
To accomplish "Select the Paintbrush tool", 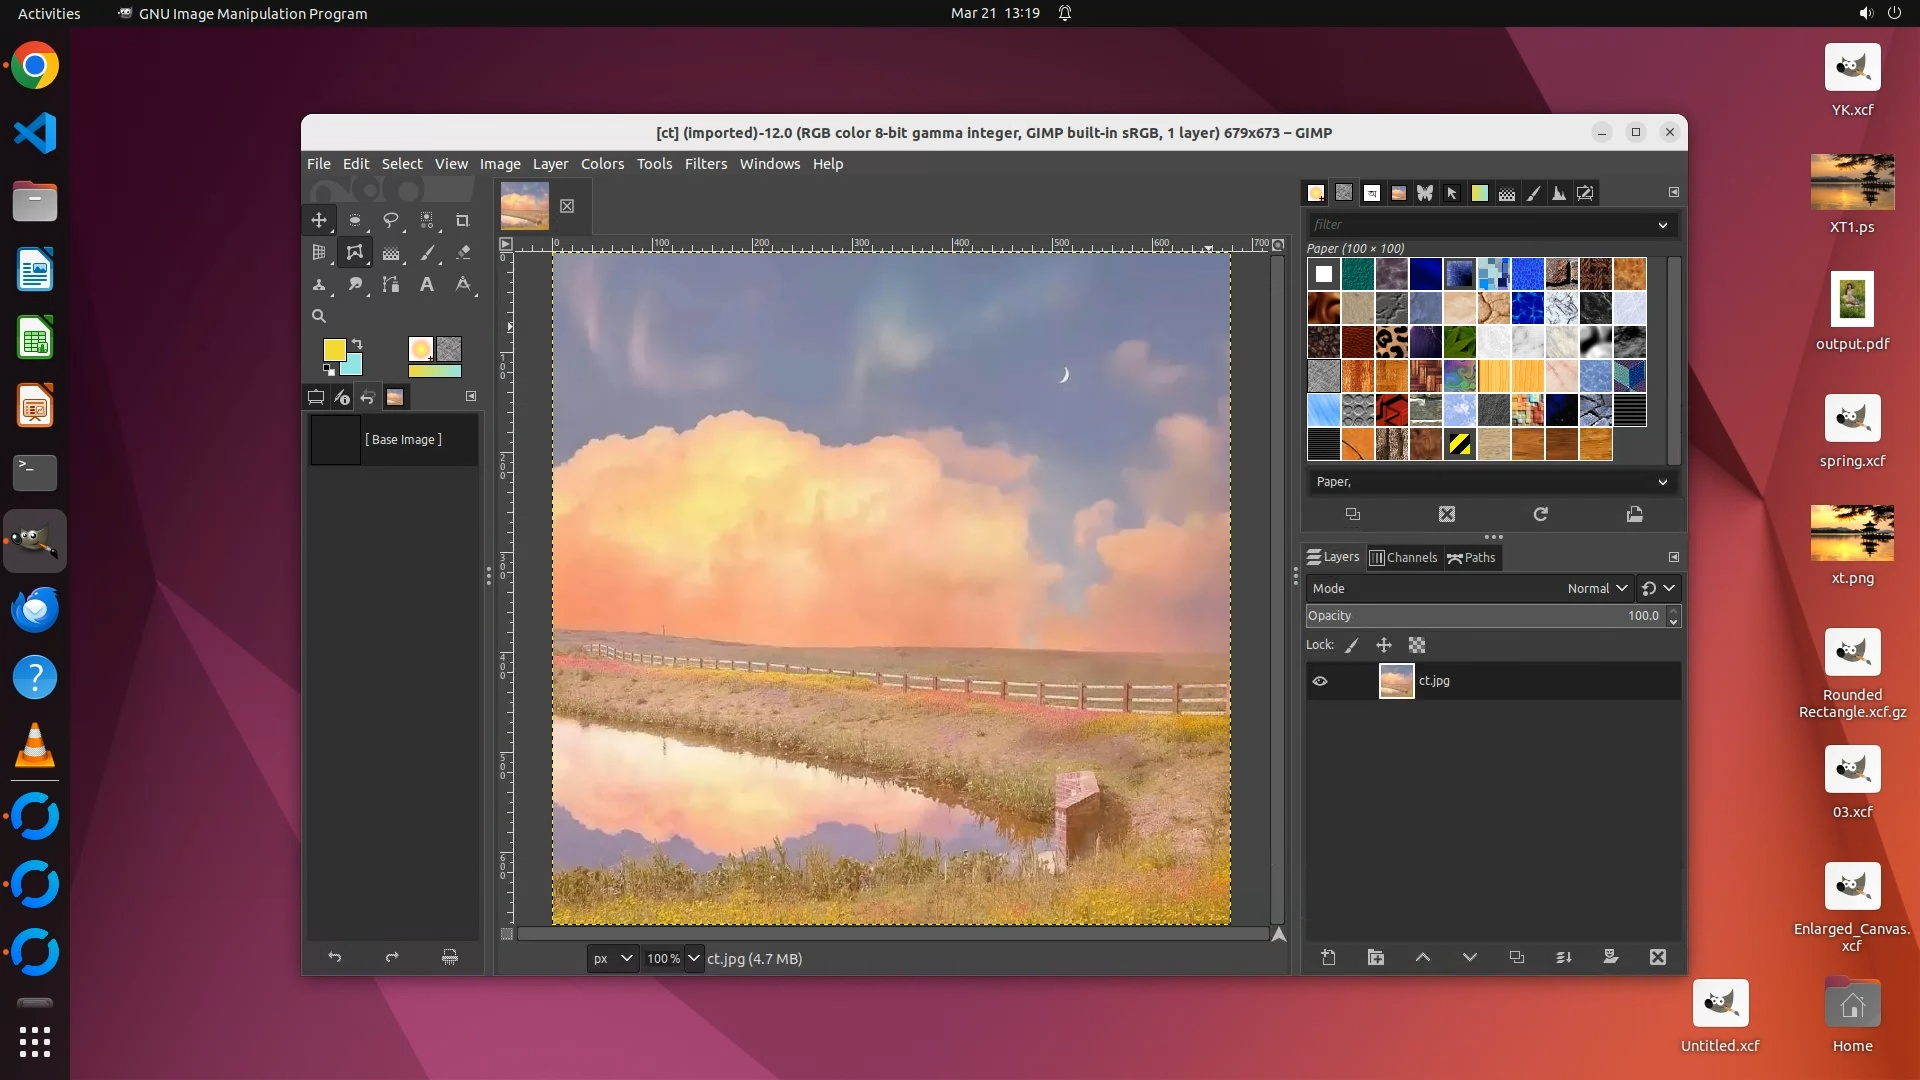I will pos(427,253).
